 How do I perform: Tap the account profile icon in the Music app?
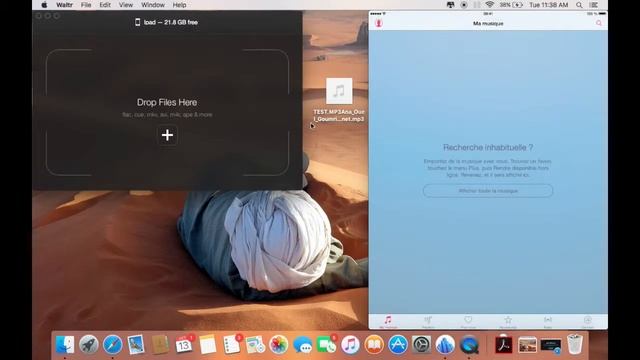379,23
